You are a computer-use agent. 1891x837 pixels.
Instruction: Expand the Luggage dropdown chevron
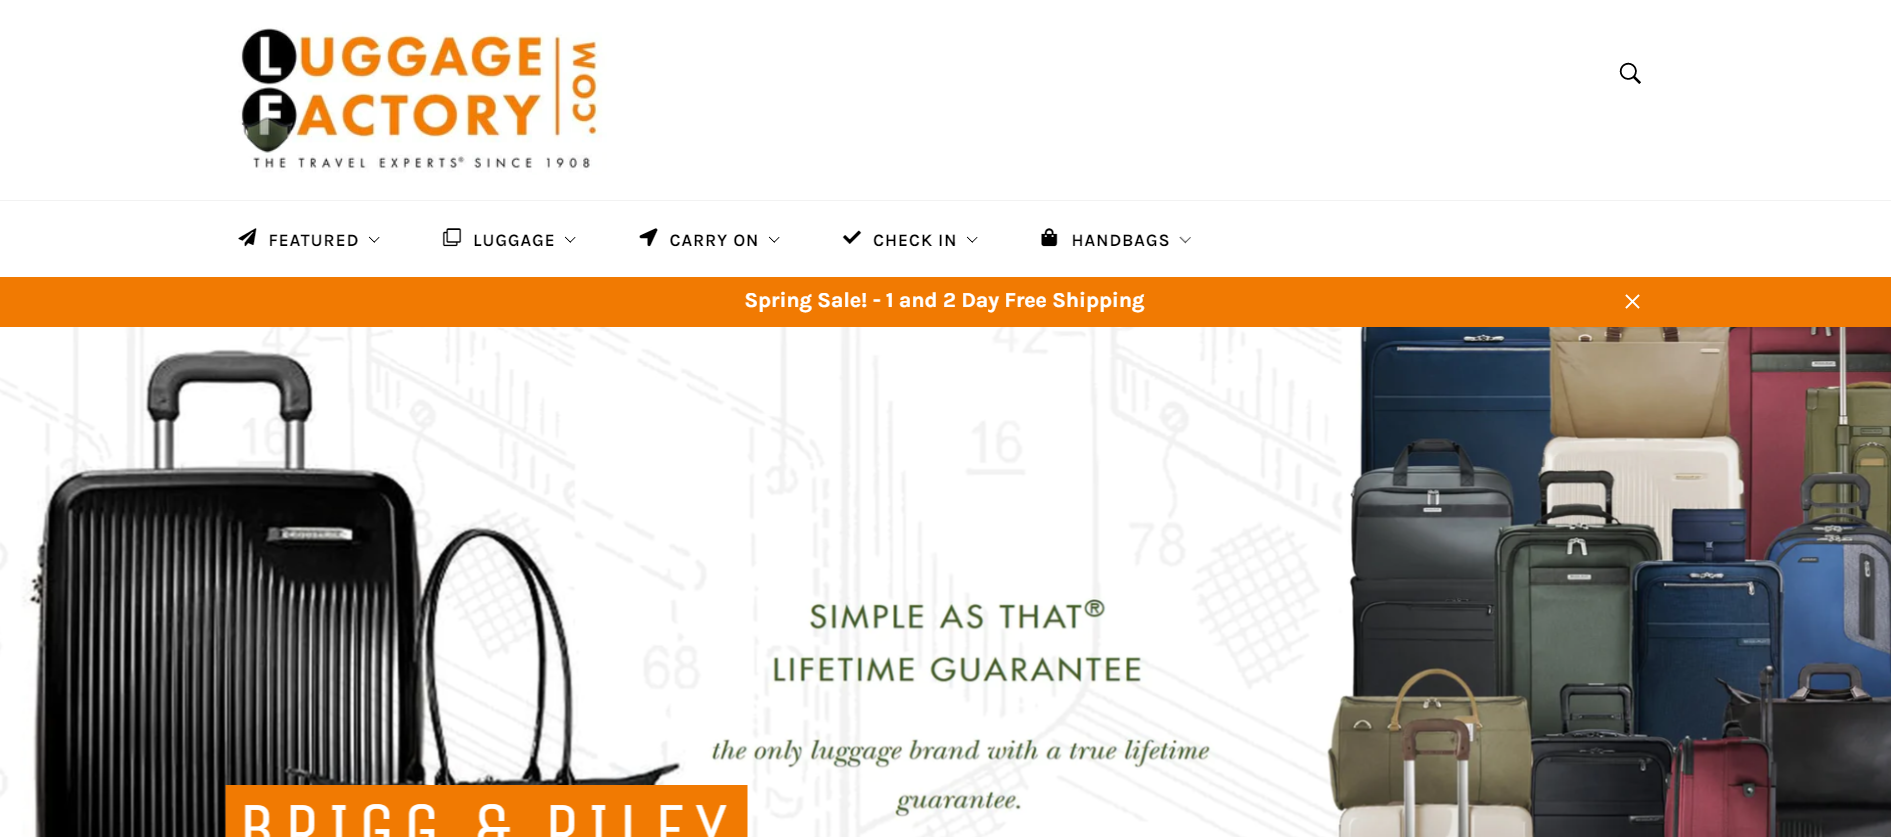(570, 240)
